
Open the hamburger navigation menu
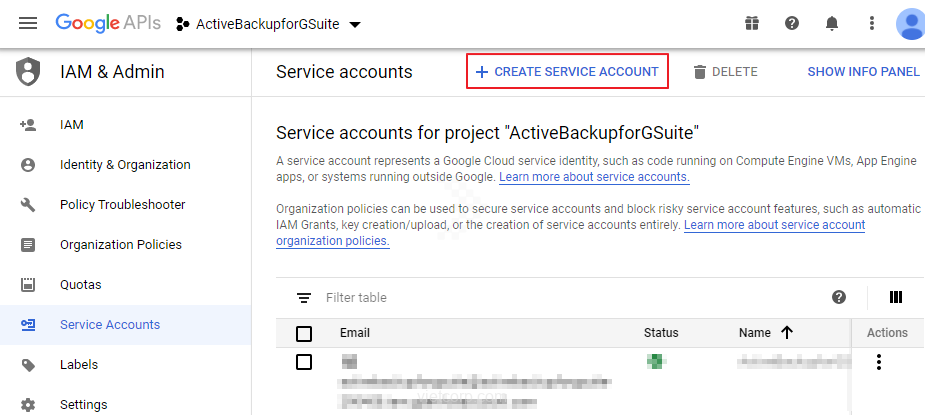[28, 23]
